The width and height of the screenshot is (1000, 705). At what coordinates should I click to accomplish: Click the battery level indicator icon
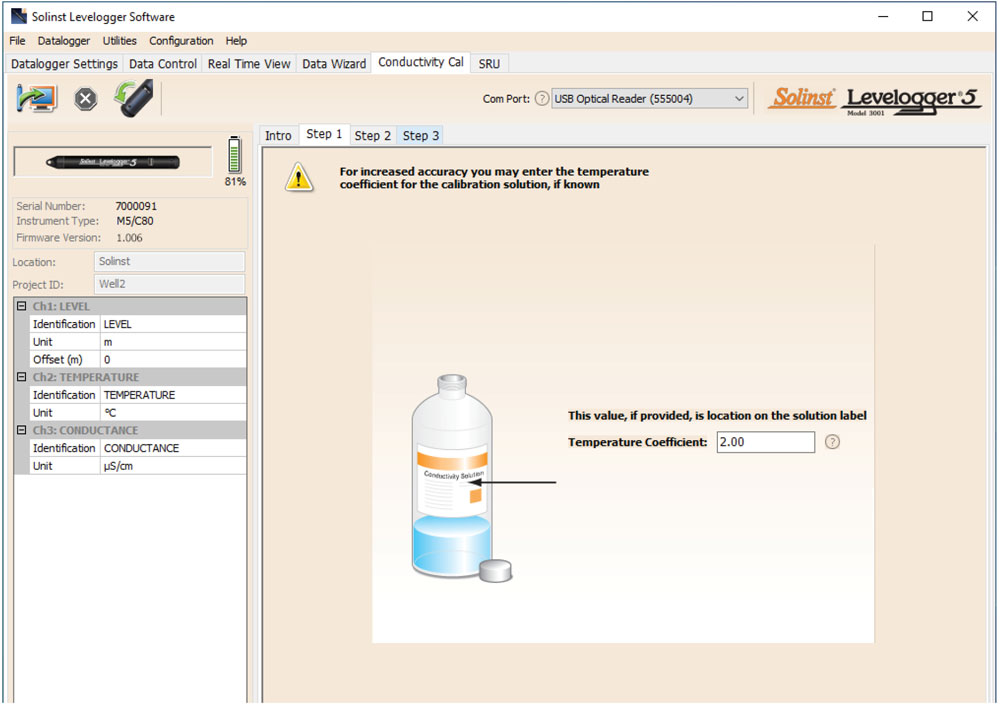pyautogui.click(x=235, y=156)
